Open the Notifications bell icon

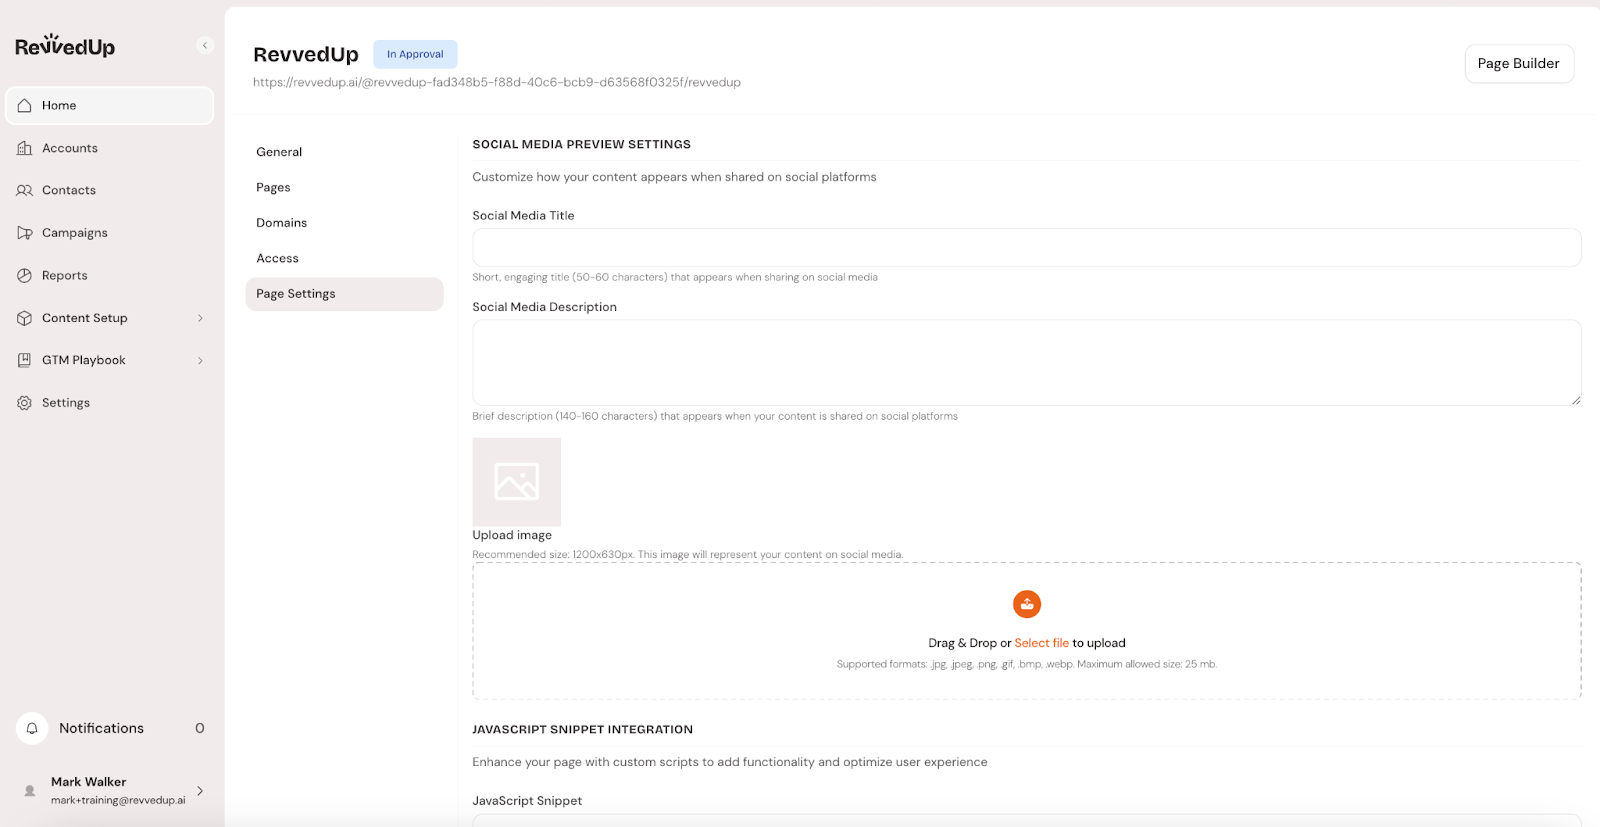[x=32, y=728]
